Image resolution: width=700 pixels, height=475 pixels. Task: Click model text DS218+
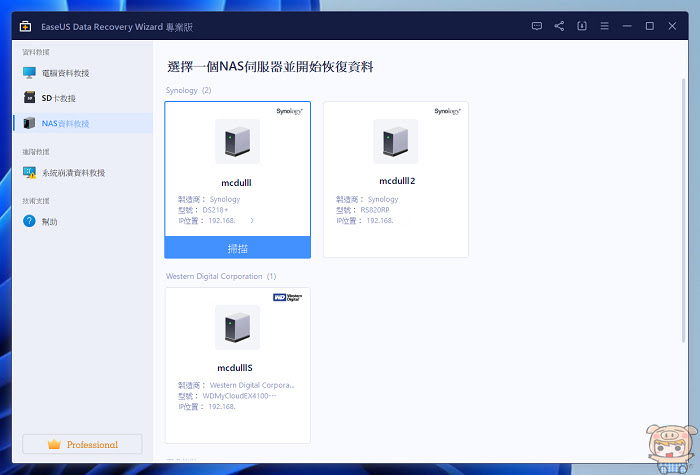(215, 210)
